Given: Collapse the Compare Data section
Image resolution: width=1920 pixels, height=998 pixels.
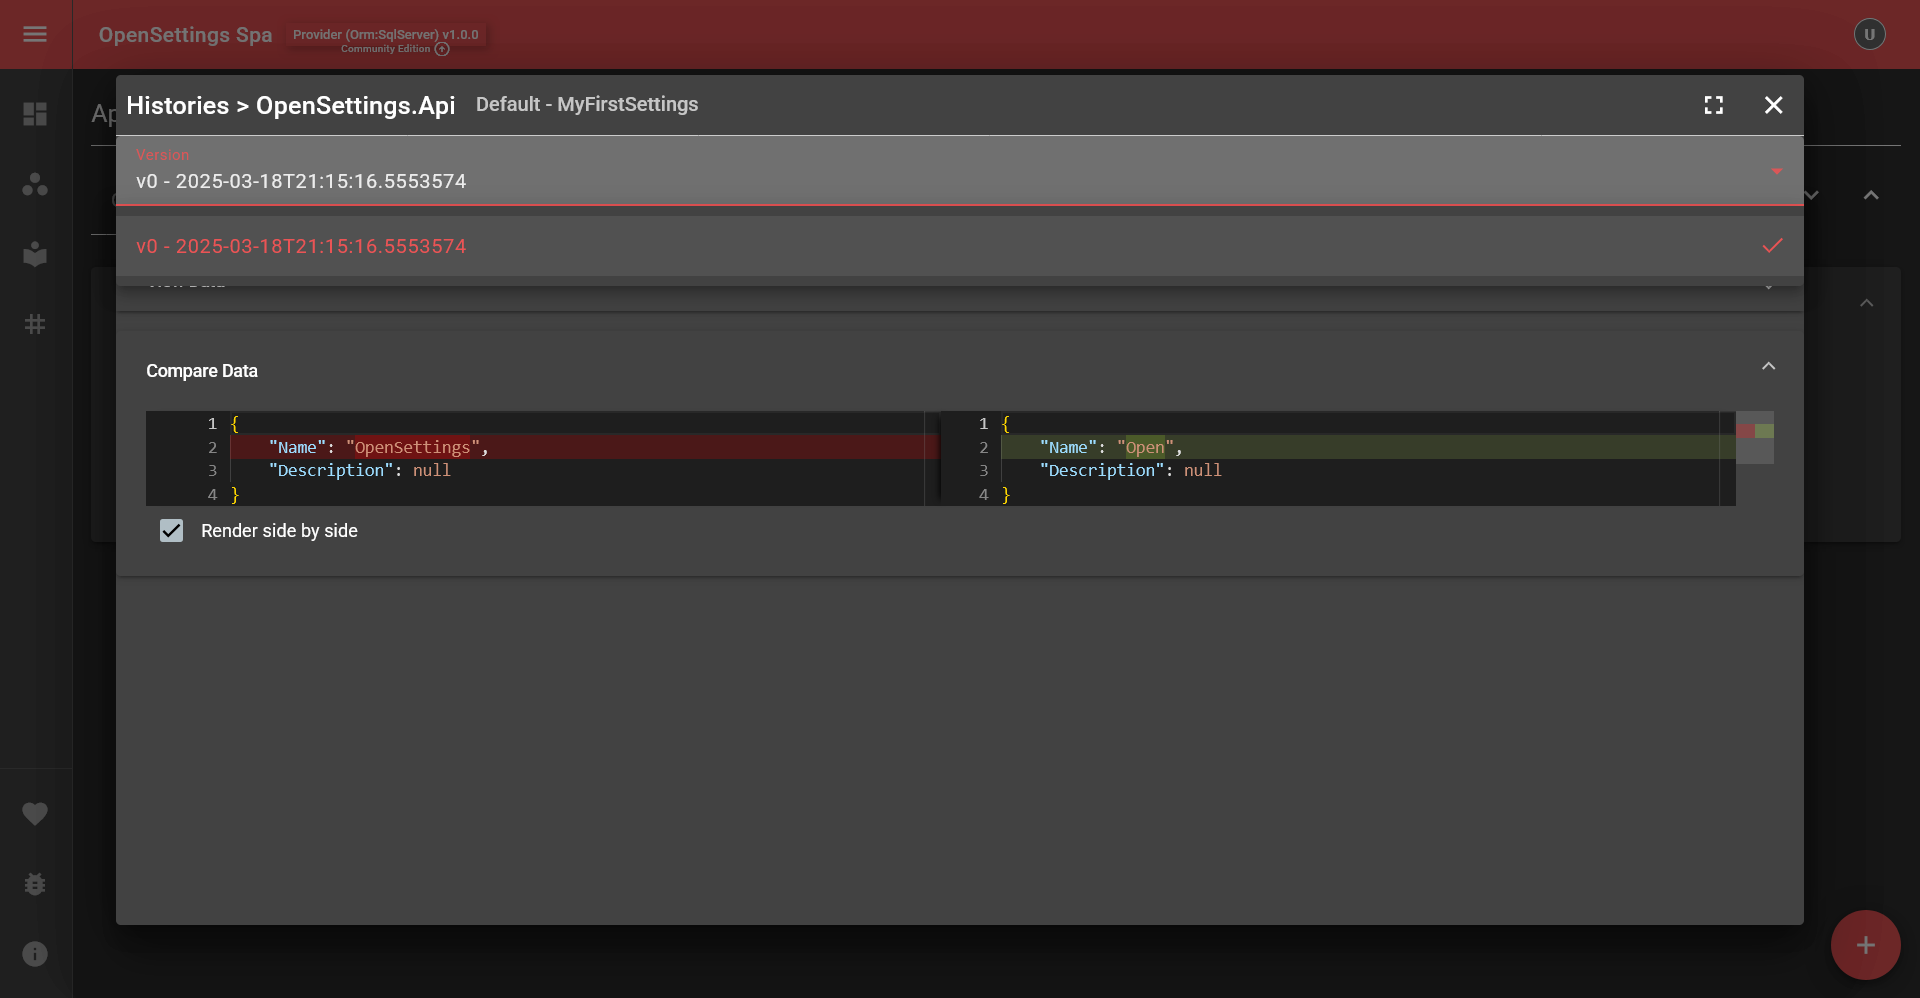Looking at the screenshot, I should (x=1768, y=367).
